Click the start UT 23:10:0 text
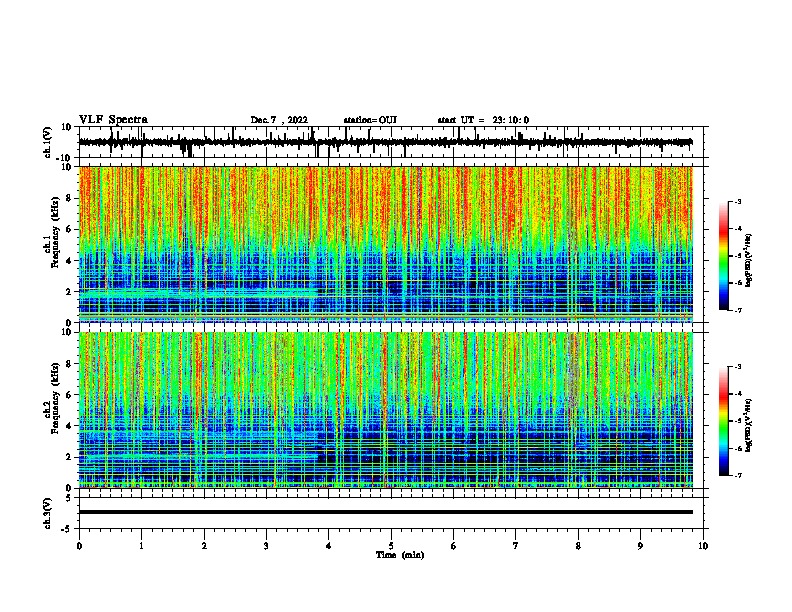Viewport: 792px width, 612px height. tap(483, 120)
